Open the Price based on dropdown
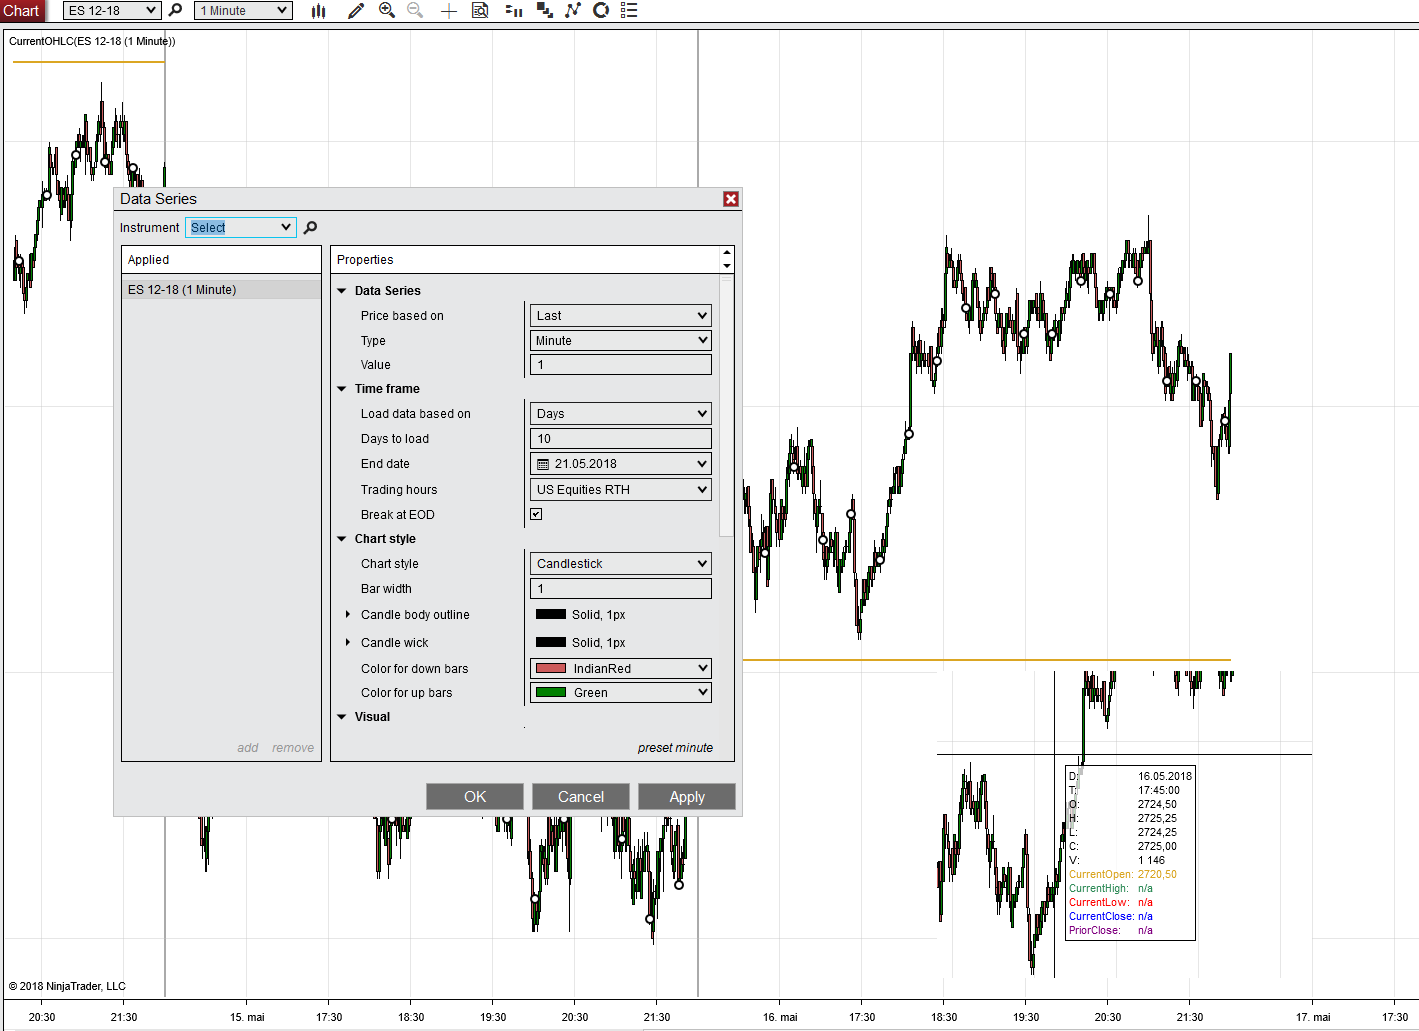 pyautogui.click(x=620, y=316)
